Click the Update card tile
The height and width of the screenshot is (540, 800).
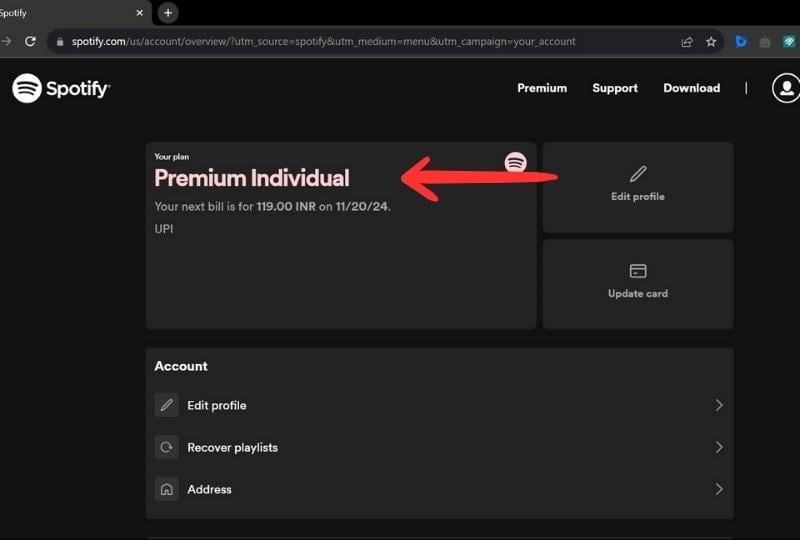tap(638, 284)
